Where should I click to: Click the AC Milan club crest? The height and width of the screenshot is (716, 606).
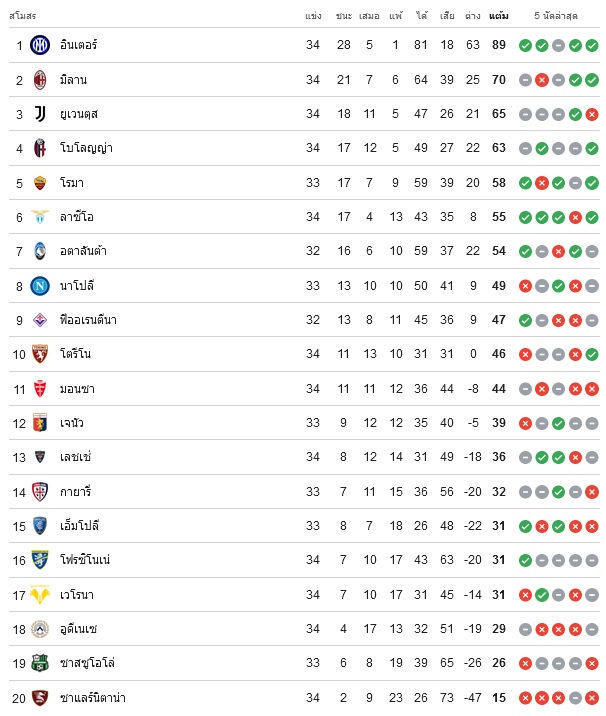(40, 80)
